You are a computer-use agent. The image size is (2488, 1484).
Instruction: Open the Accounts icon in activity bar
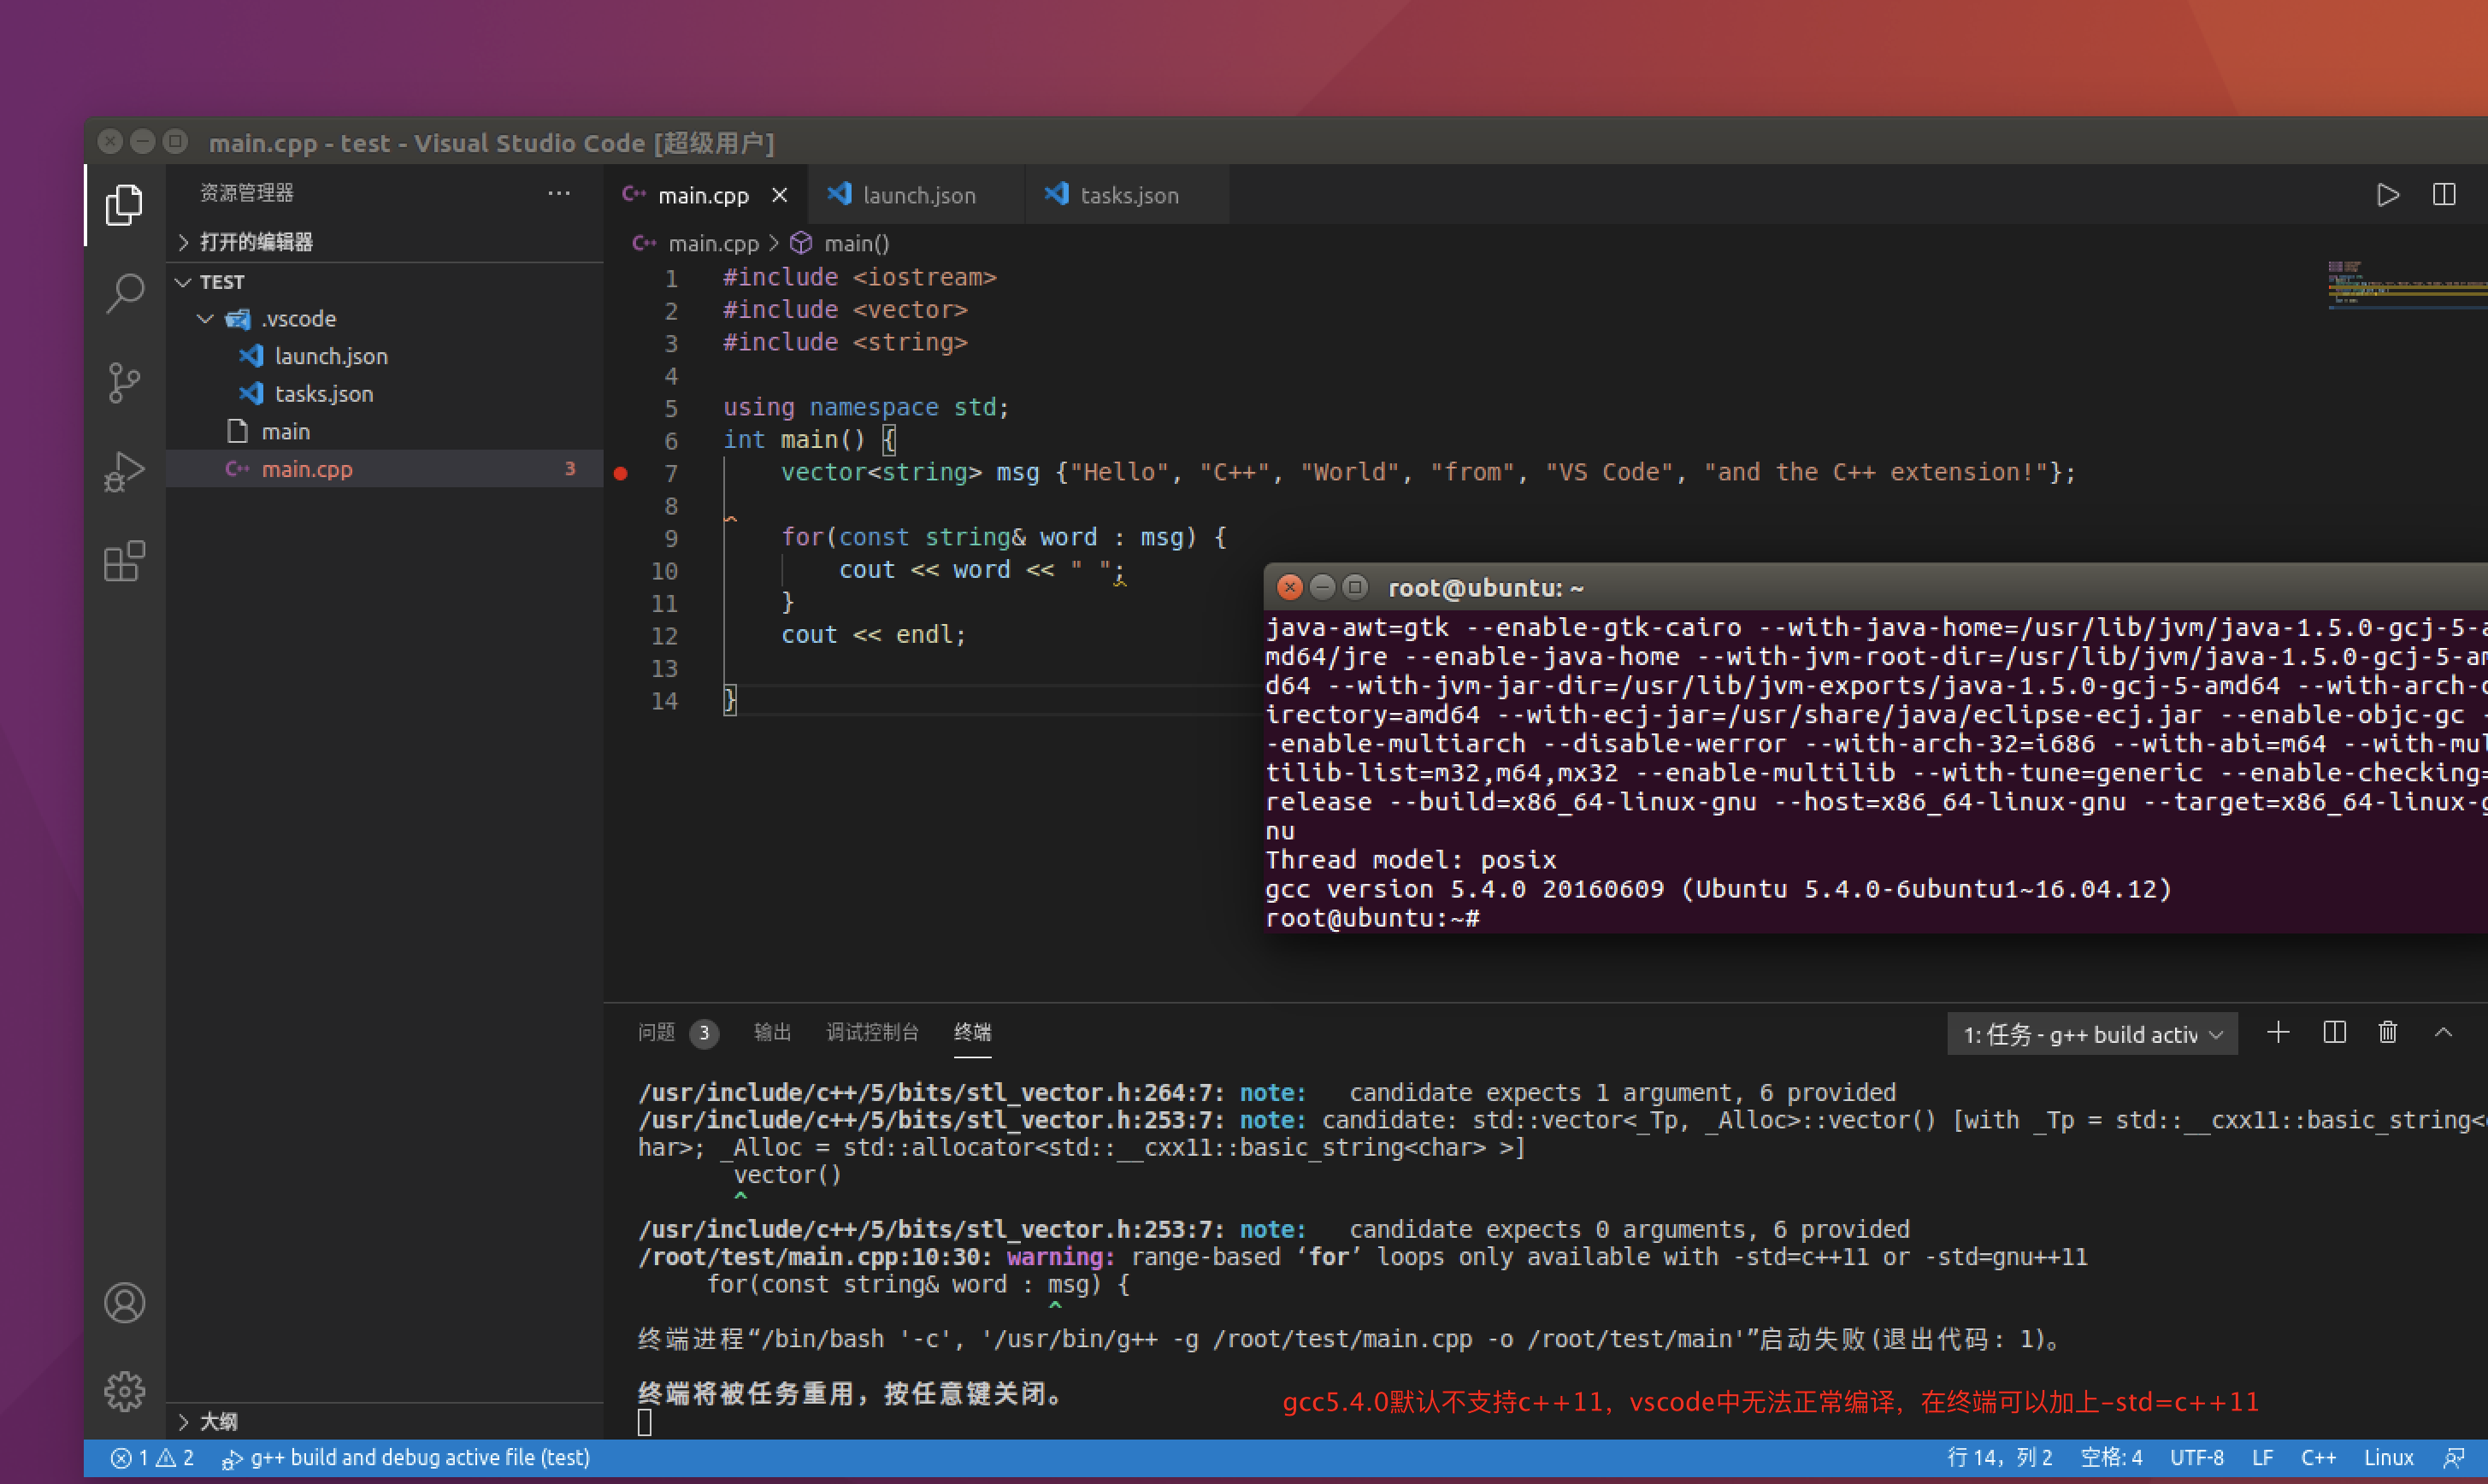coord(124,1303)
